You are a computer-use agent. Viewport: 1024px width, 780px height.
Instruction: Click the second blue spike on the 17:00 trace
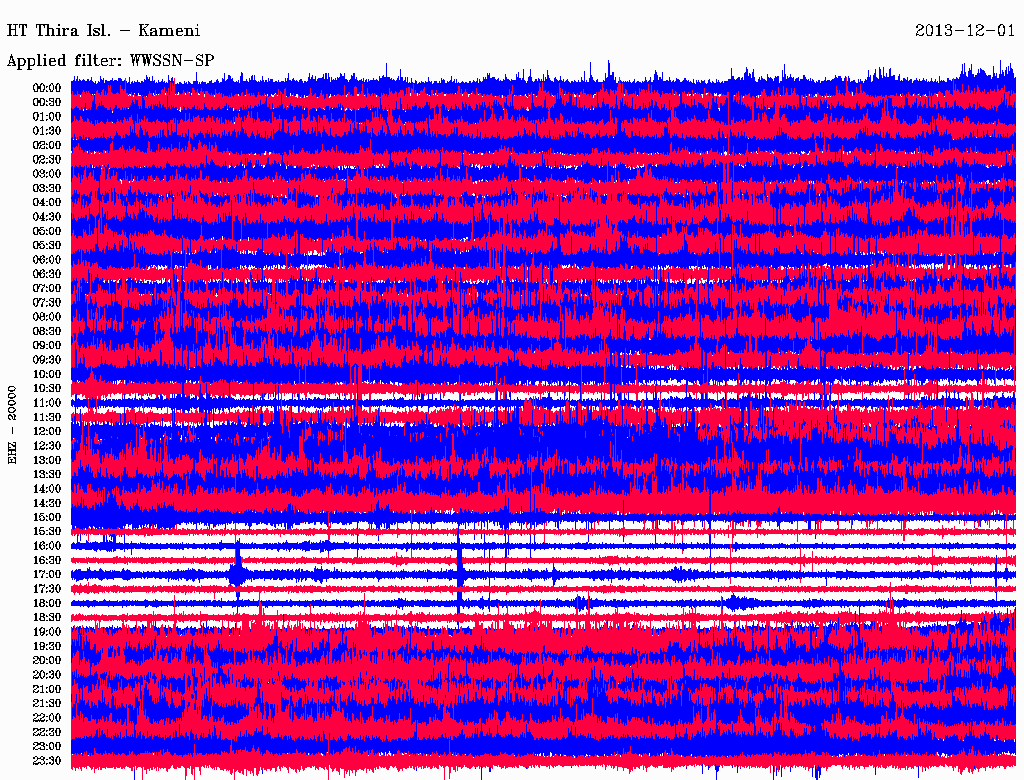coord(459,573)
